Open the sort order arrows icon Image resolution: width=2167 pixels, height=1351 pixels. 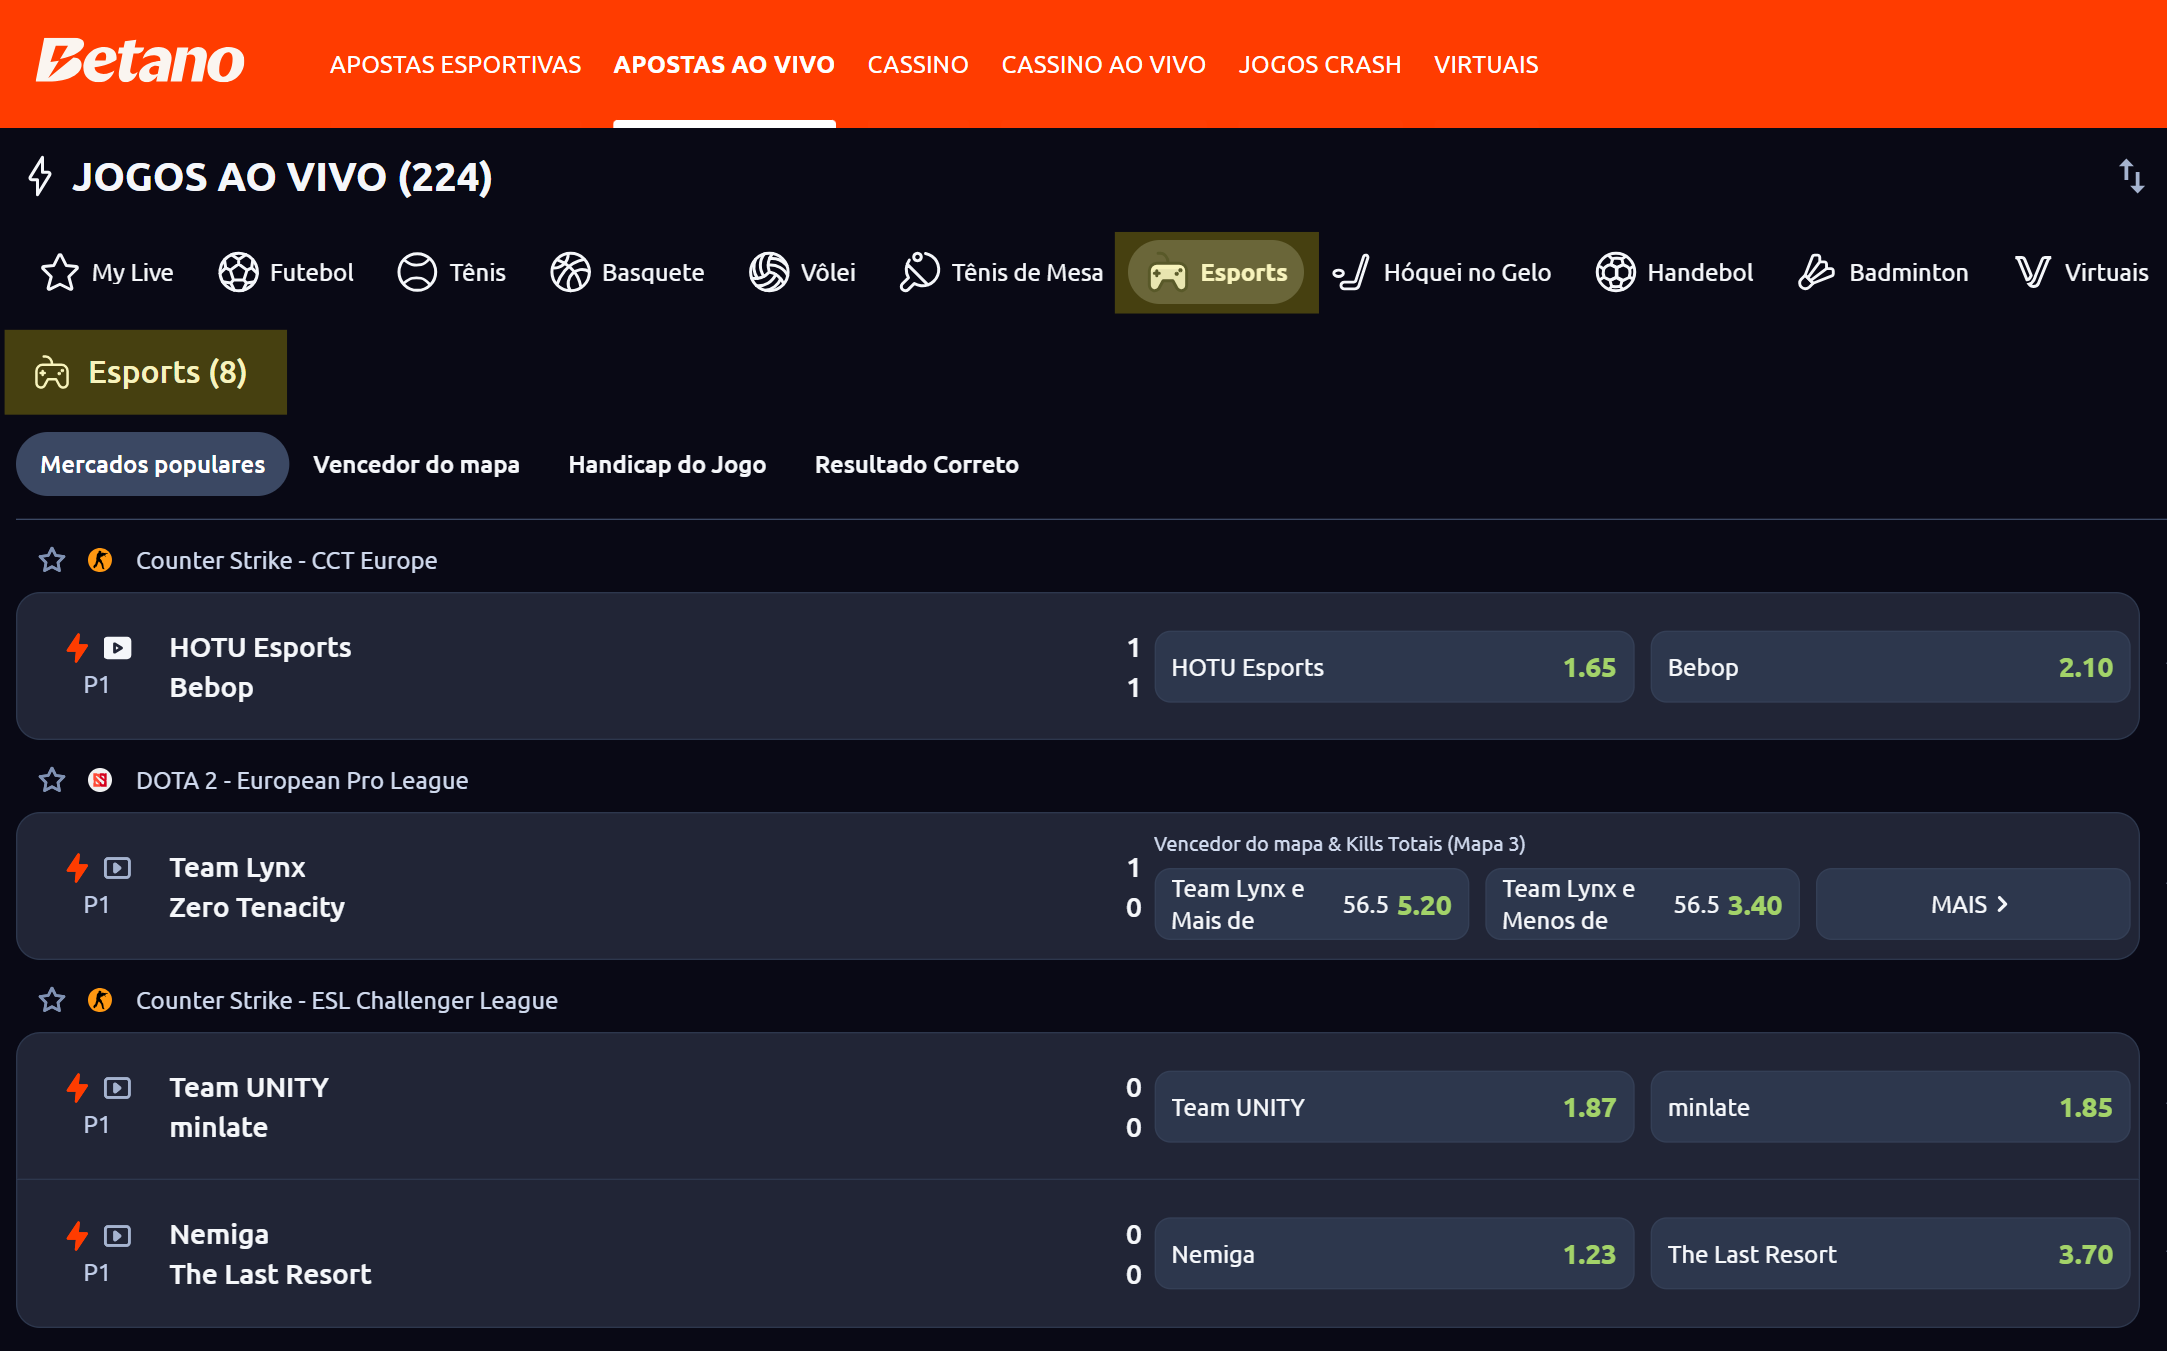pos(2131,176)
